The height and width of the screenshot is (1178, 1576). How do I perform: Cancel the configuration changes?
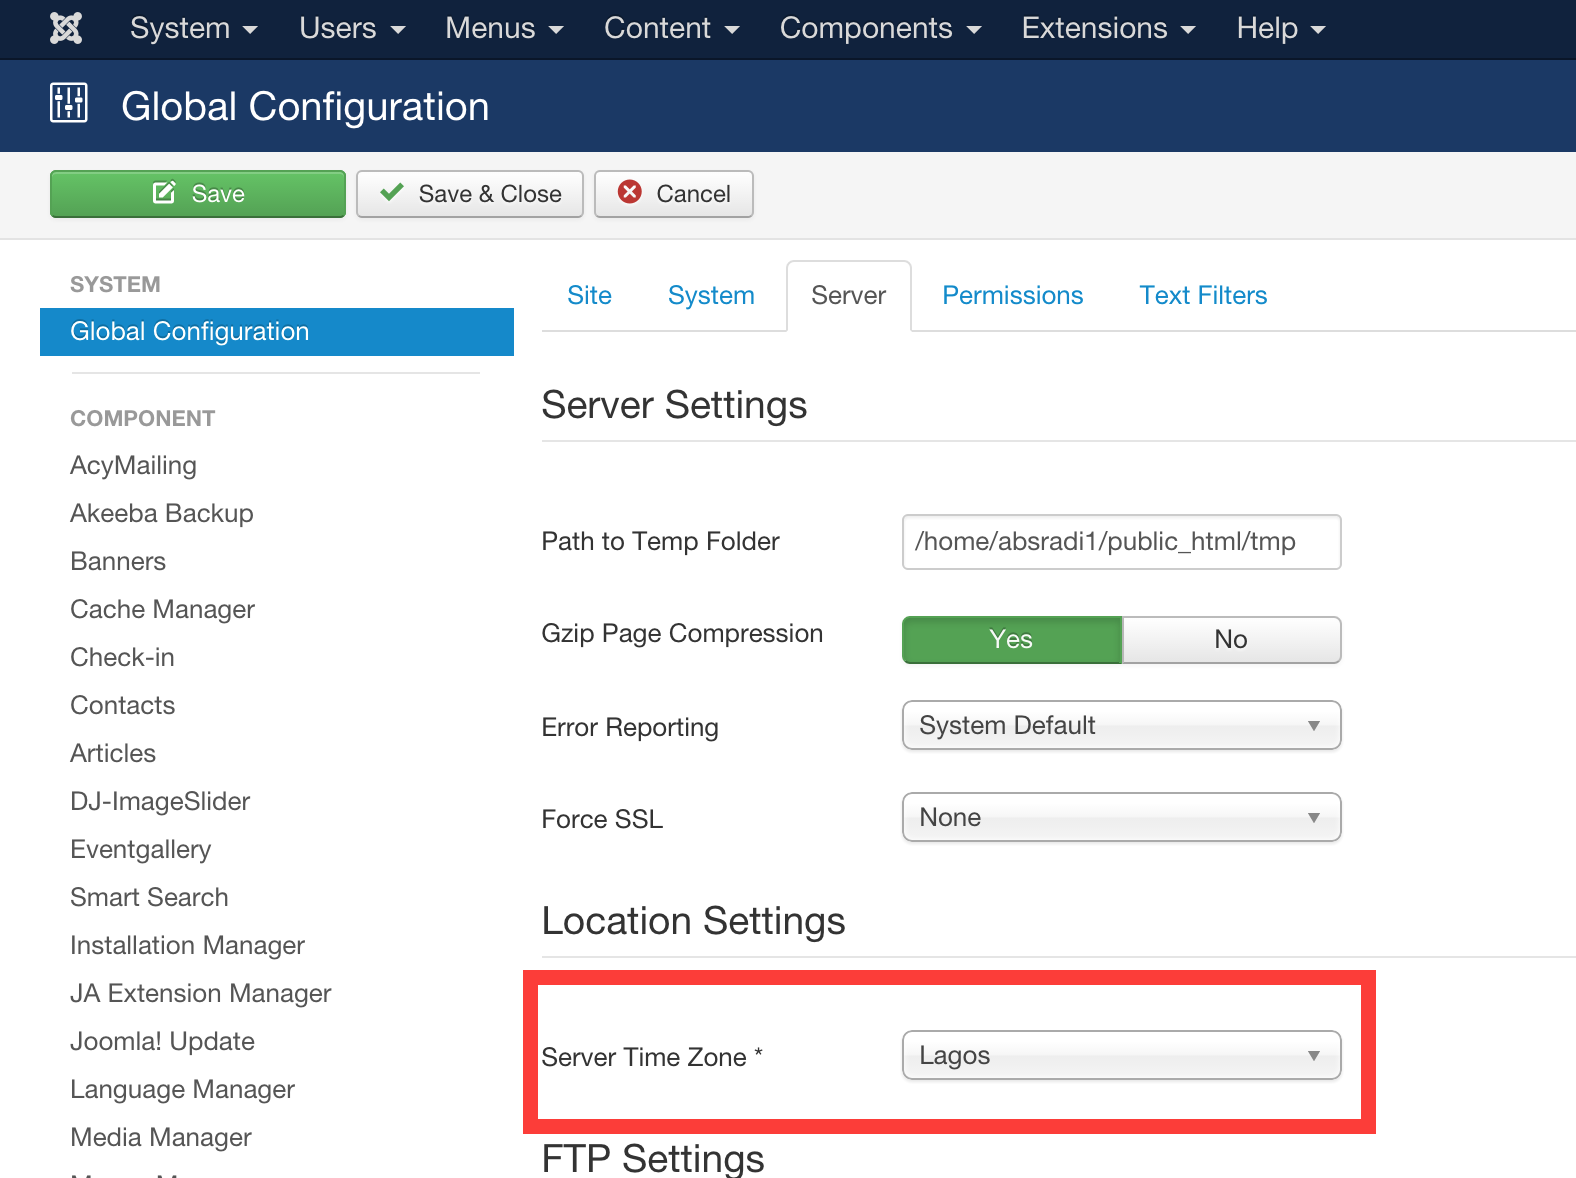(674, 194)
